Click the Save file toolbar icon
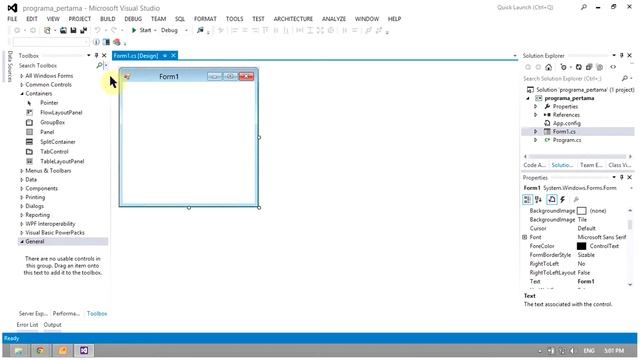Viewport: 640px width, 360px height. pos(73,30)
